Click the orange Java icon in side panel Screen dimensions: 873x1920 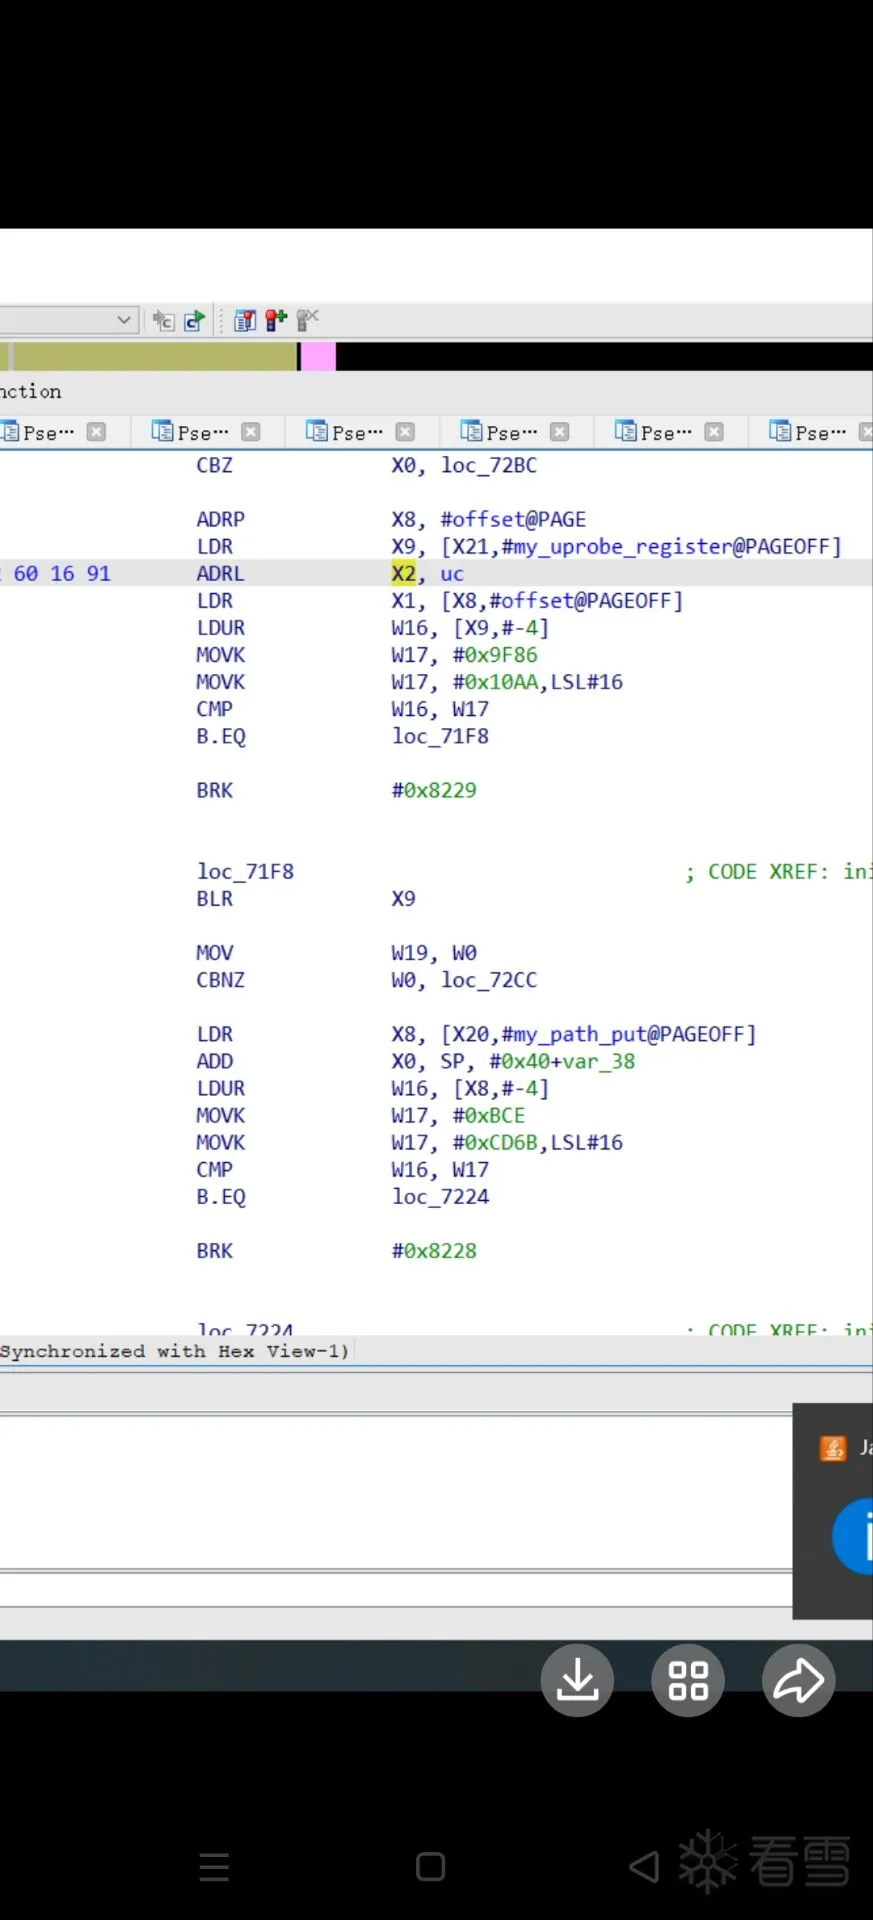833,1447
